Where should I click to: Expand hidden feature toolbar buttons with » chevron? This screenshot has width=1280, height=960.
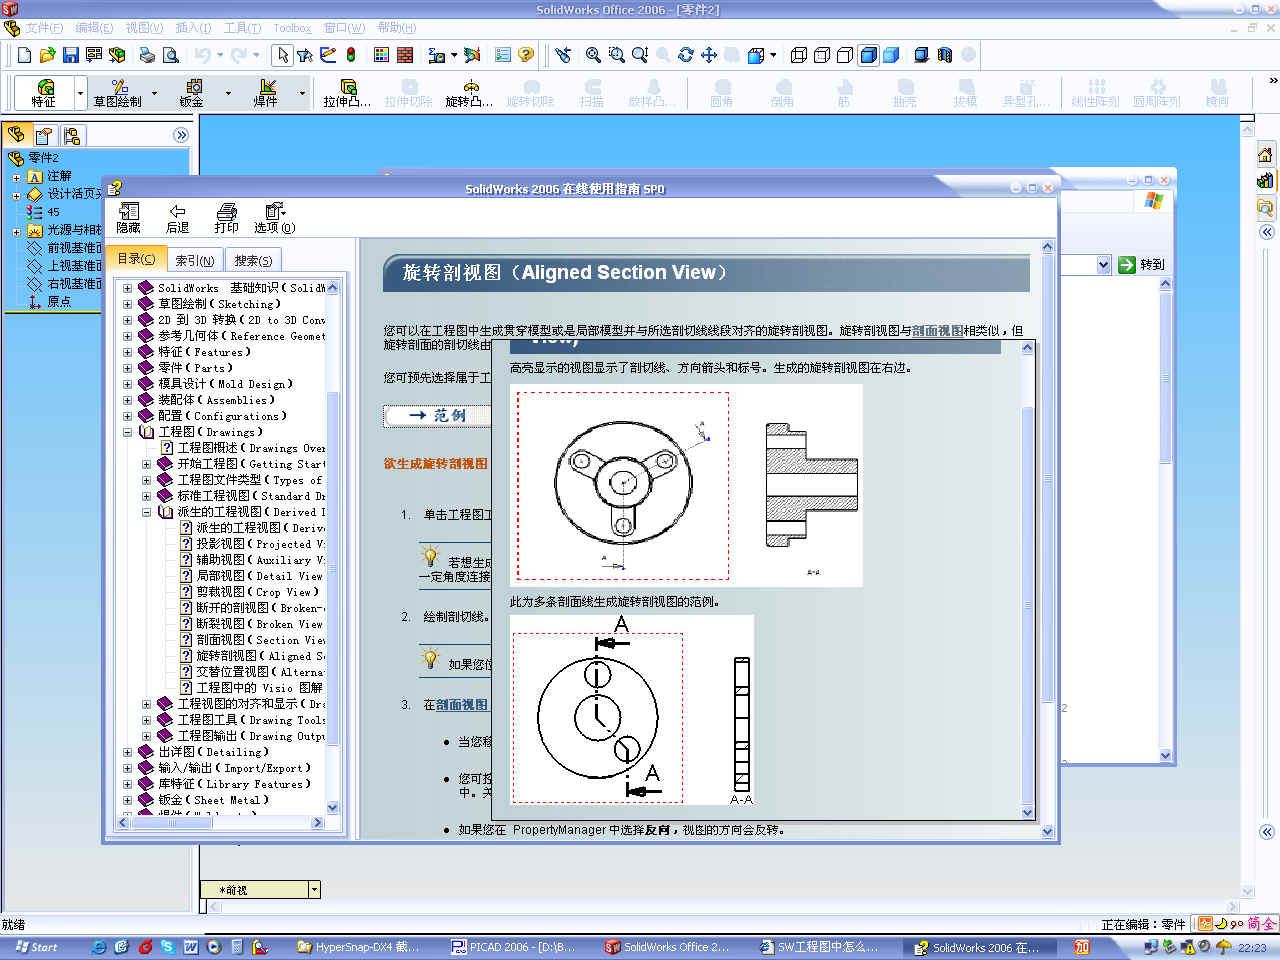[x=1273, y=81]
